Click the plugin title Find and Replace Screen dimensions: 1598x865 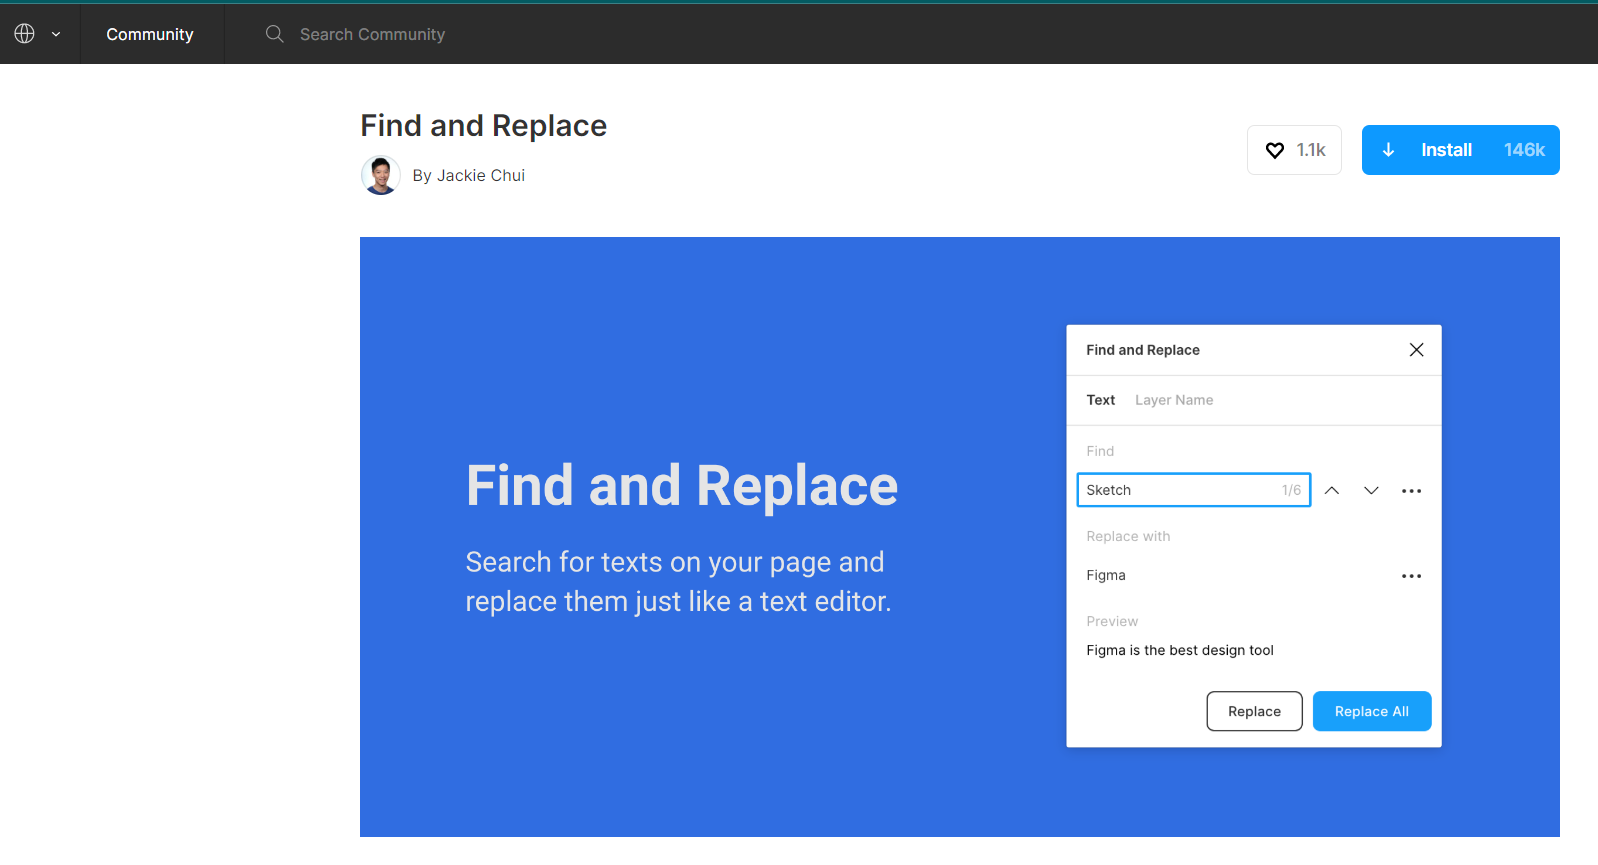tap(483, 125)
